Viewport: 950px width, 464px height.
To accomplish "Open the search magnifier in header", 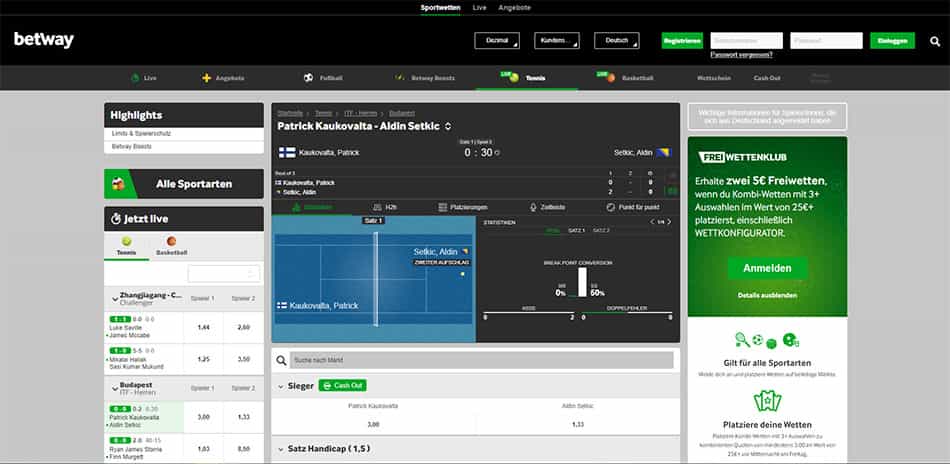I will pyautogui.click(x=935, y=41).
